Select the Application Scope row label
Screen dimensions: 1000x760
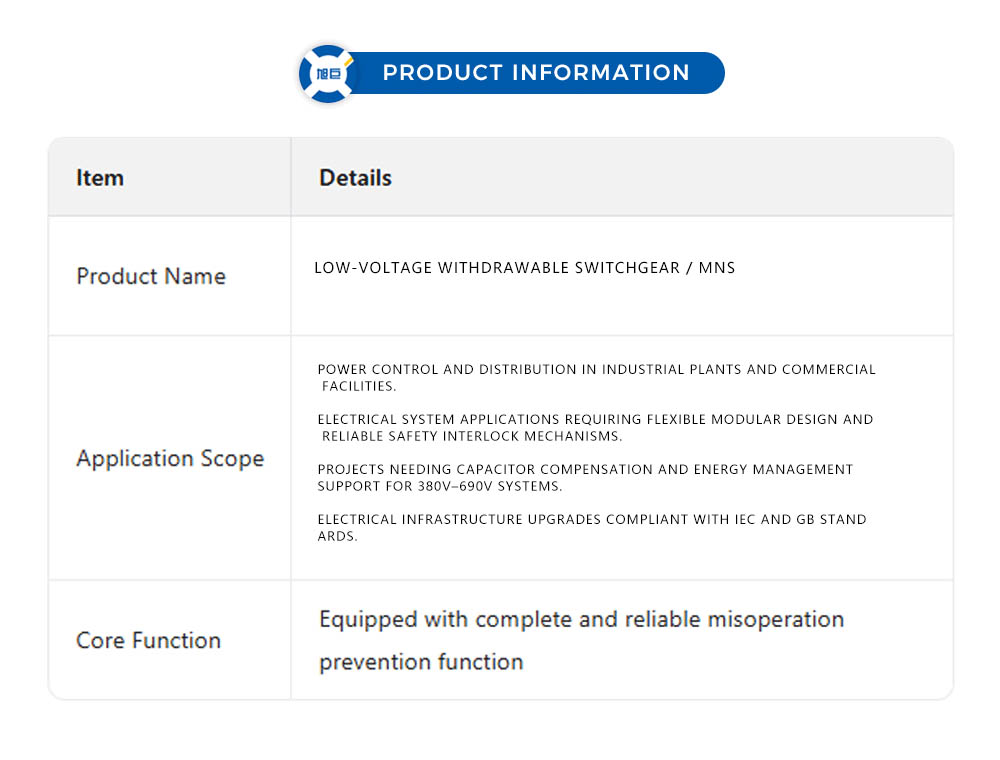pyautogui.click(x=170, y=459)
